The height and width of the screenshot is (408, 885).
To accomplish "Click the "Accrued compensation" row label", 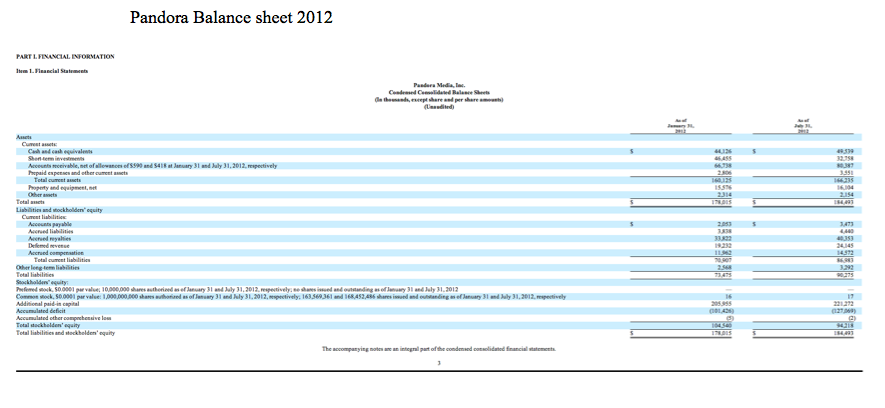I will click(x=56, y=253).
